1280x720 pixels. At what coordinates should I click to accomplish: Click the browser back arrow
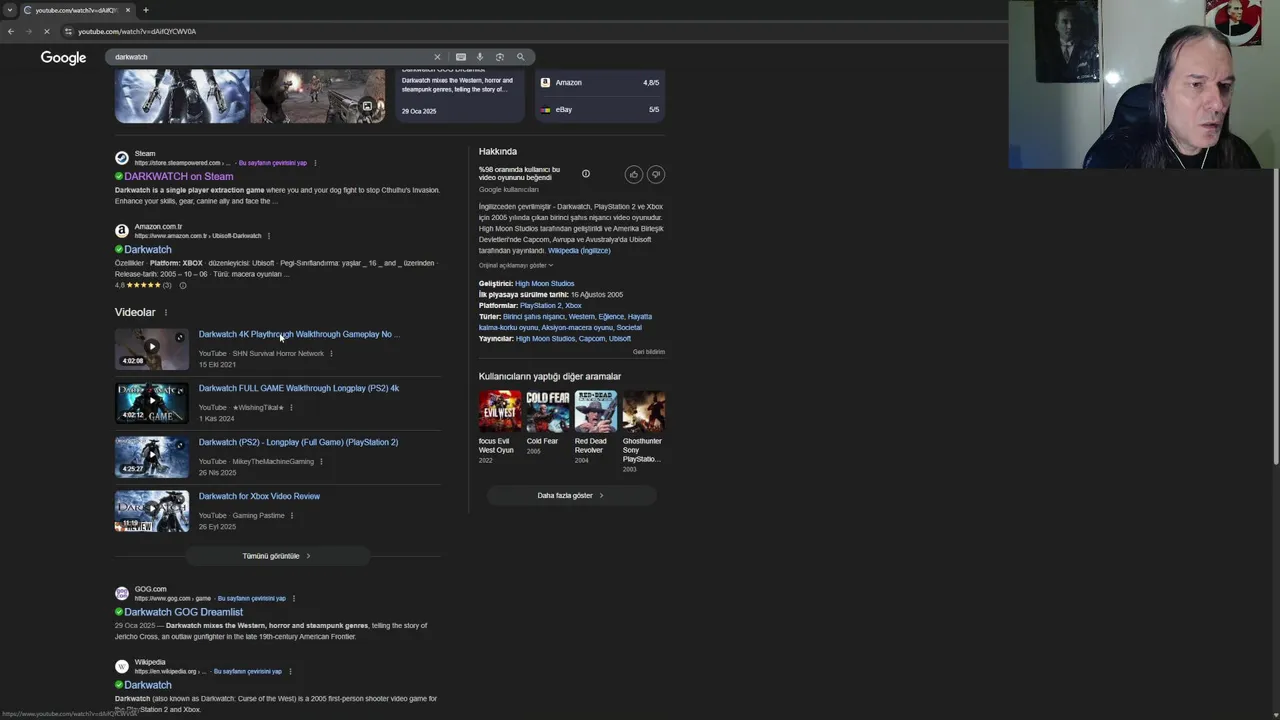click(x=11, y=31)
